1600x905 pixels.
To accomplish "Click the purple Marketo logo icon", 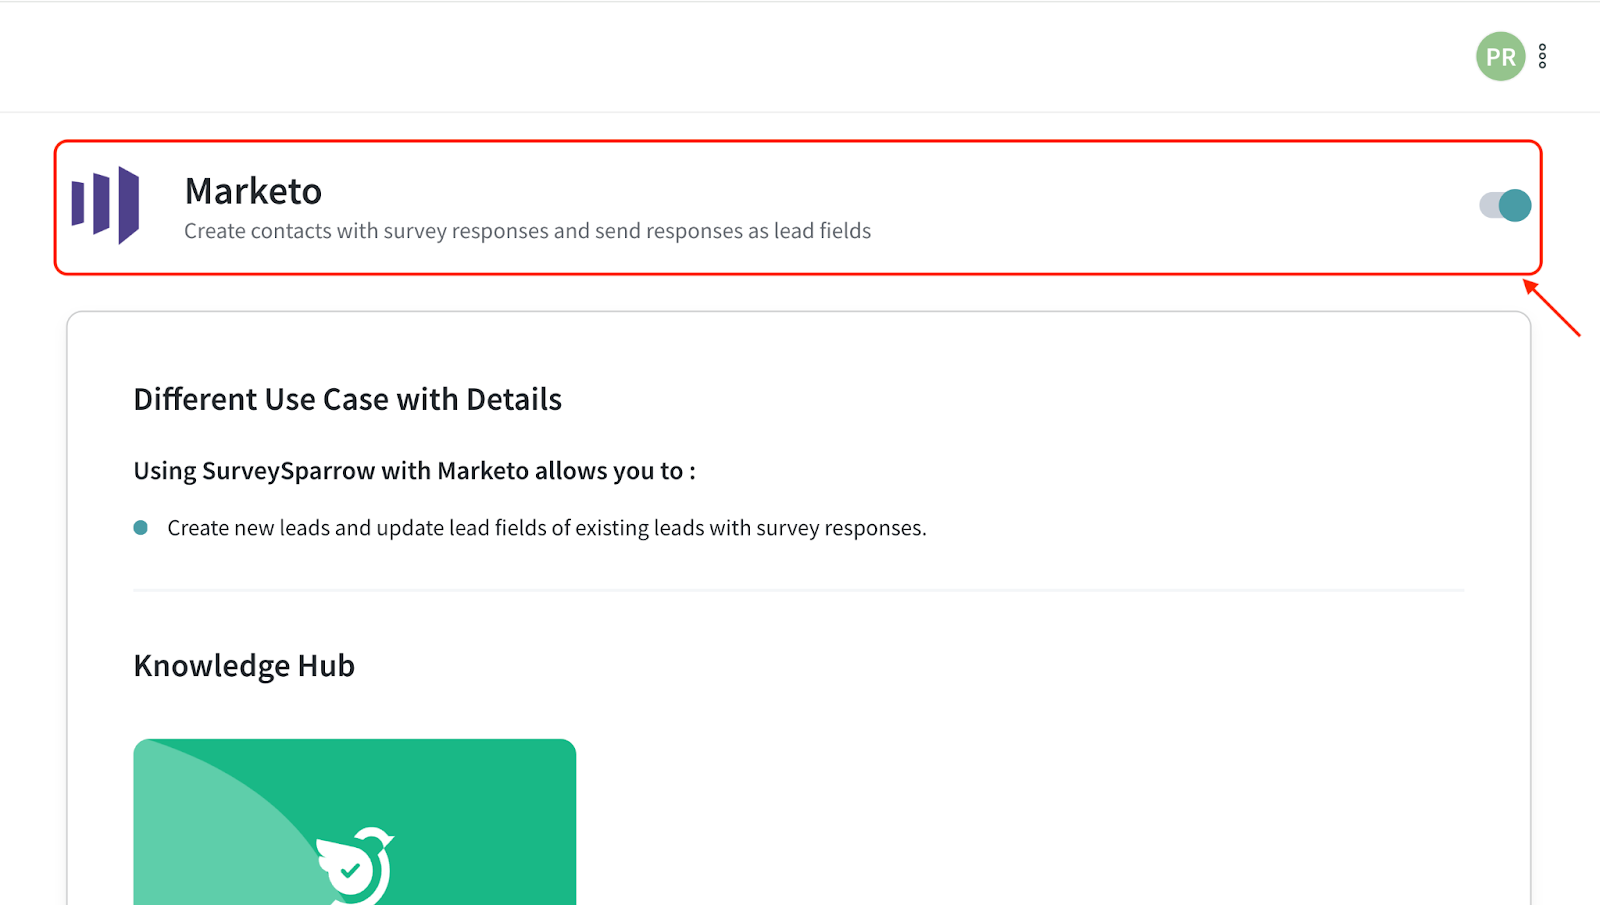I will (x=106, y=205).
